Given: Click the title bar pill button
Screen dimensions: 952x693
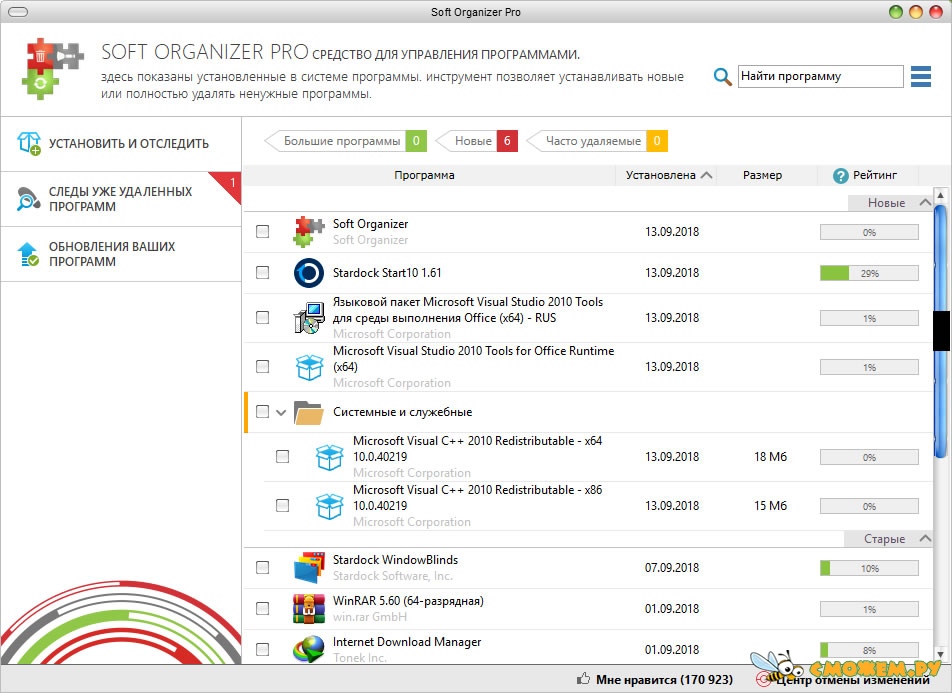Looking at the screenshot, I should [x=18, y=12].
